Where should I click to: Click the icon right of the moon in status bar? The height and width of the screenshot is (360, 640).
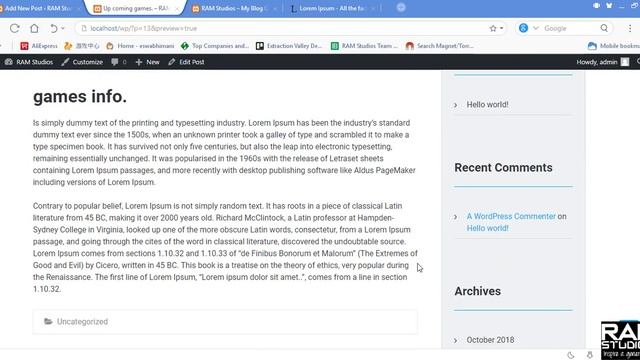point(590,355)
